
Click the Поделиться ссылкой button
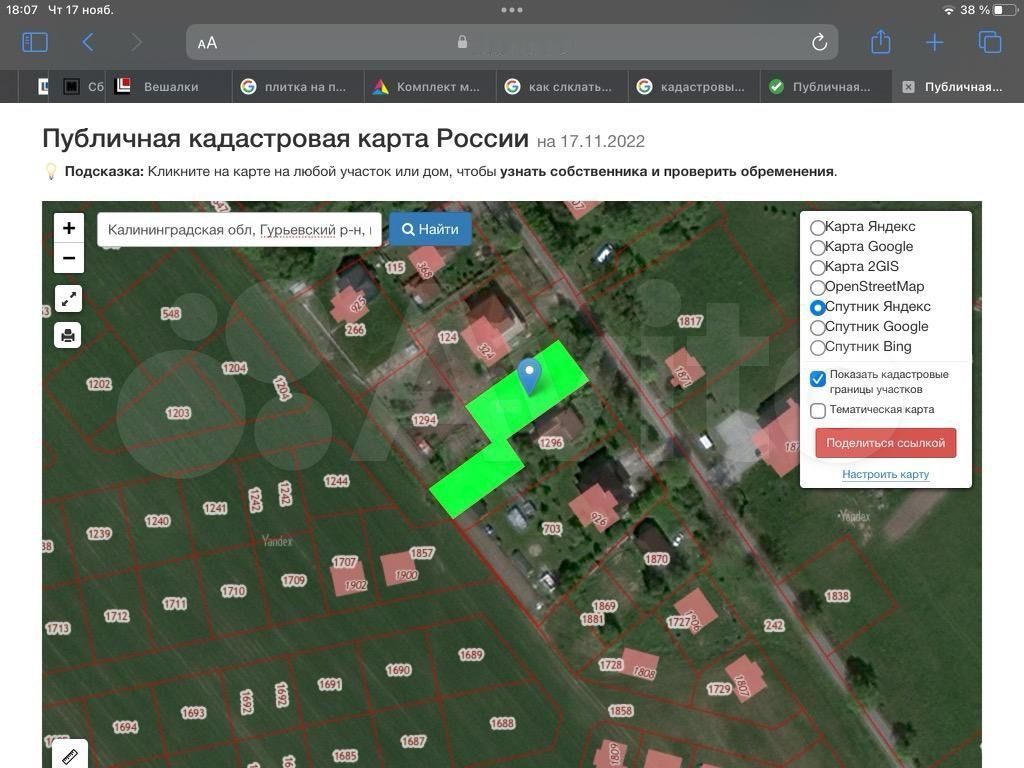(x=886, y=443)
